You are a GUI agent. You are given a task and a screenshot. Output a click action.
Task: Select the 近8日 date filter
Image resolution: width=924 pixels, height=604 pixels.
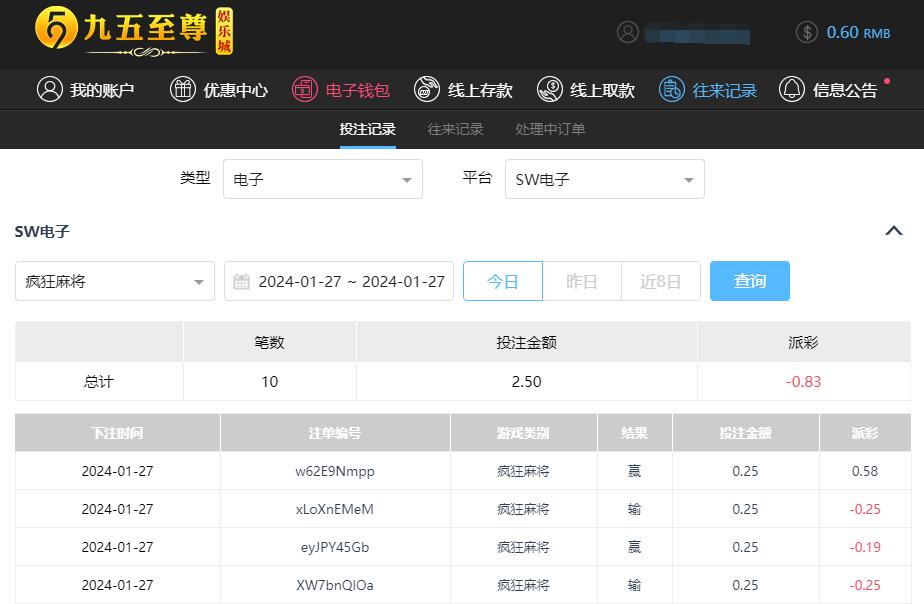coord(661,281)
